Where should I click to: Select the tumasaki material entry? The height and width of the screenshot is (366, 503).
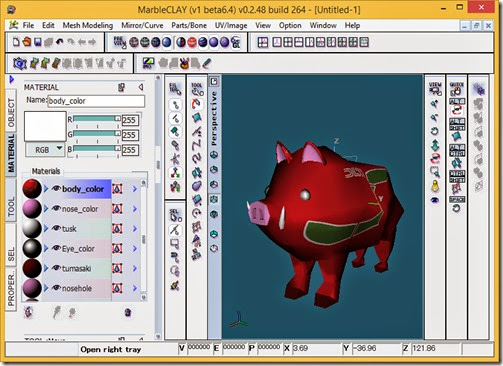coord(77,268)
